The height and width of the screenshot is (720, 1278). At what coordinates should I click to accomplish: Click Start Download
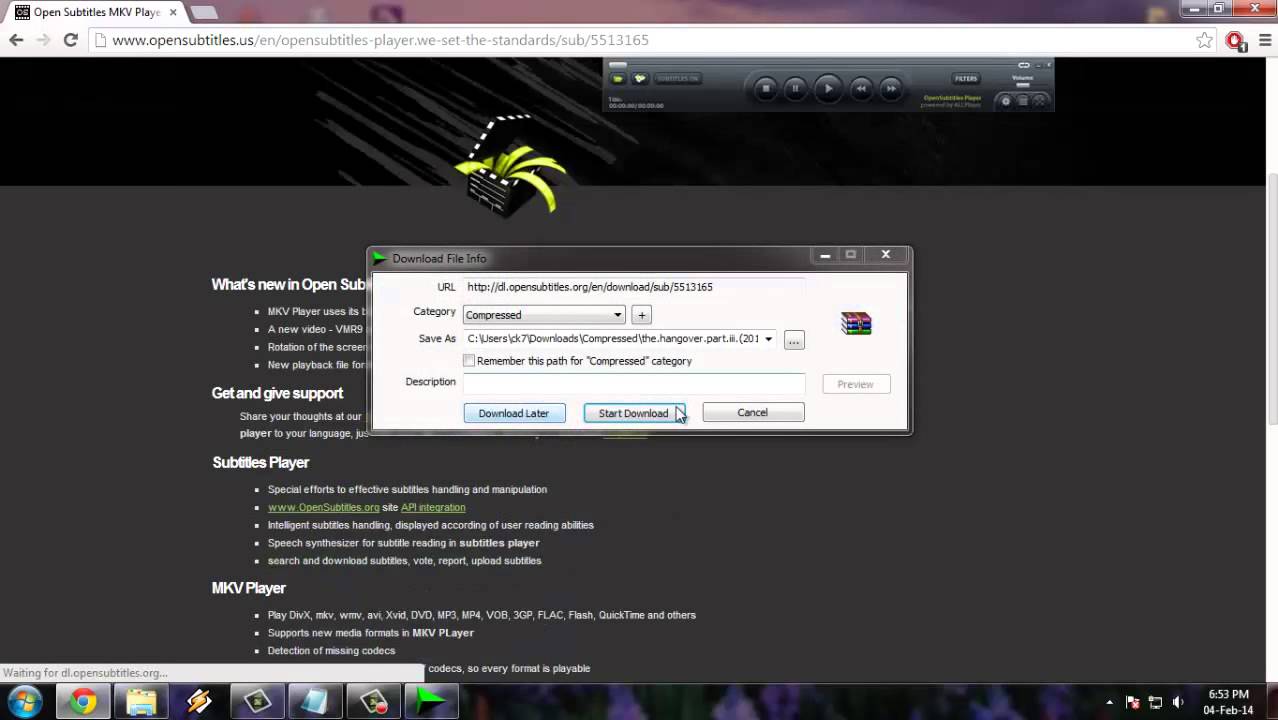pyautogui.click(x=634, y=413)
